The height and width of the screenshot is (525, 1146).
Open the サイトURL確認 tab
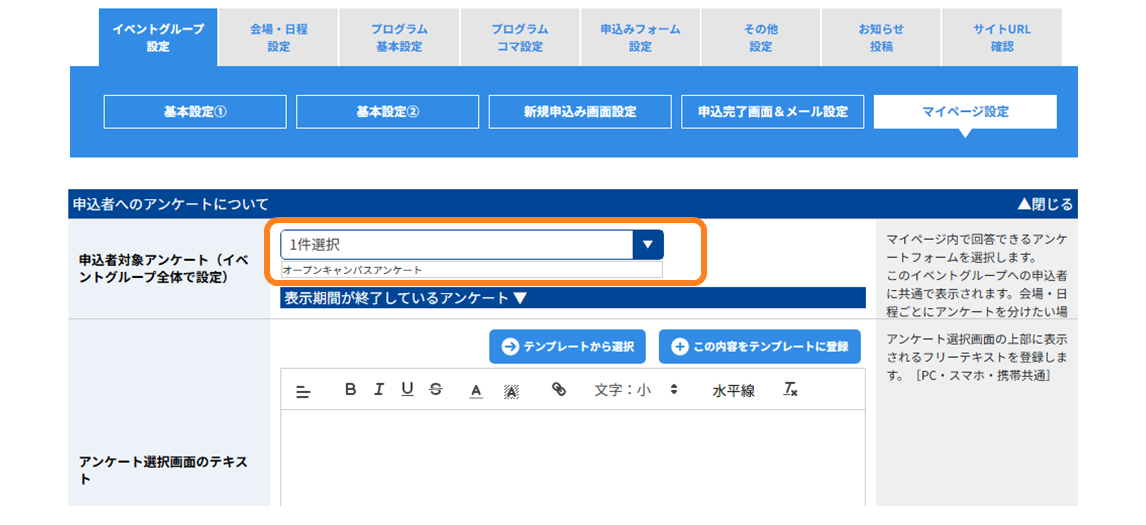[x=1001, y=37]
